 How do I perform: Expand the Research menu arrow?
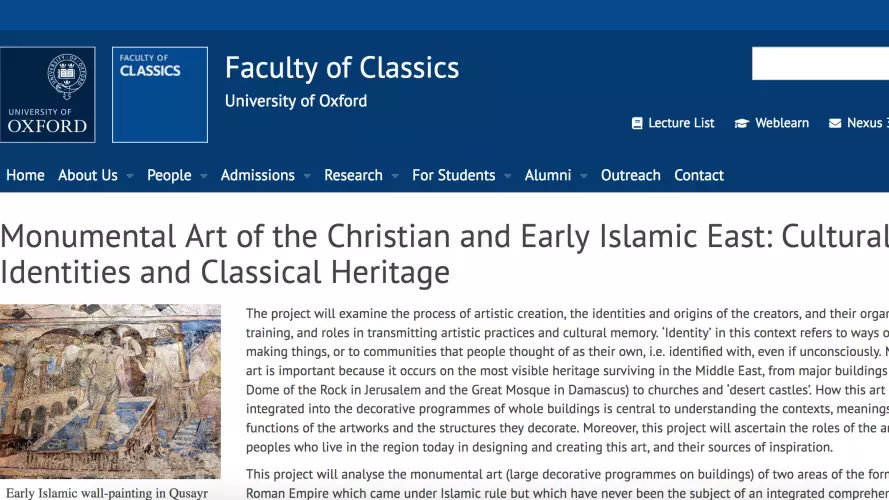point(395,176)
